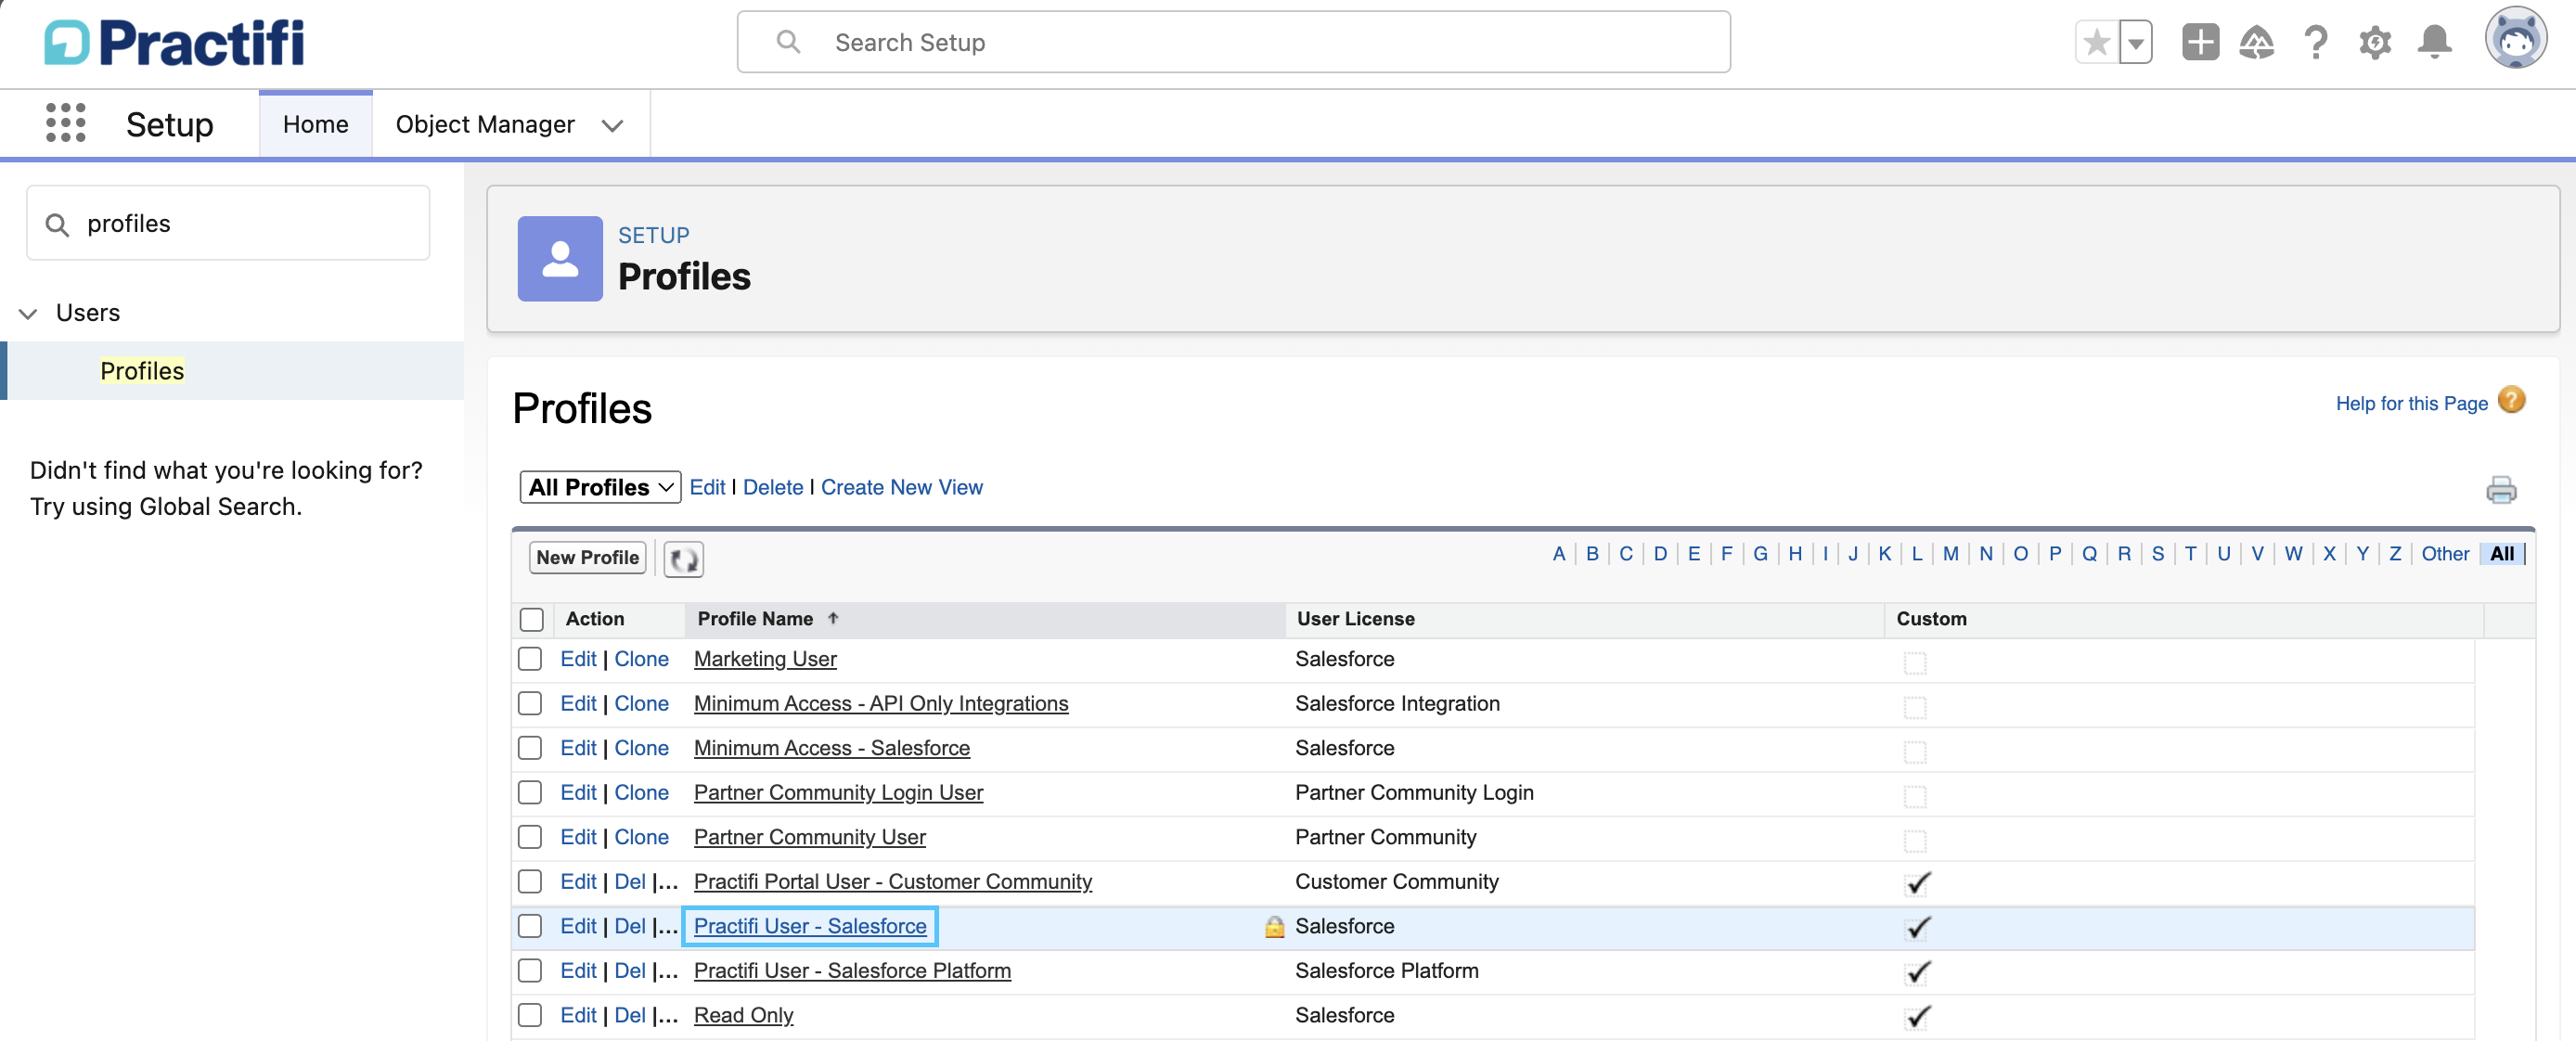Check the Partner Community Login User checkbox
Image resolution: width=2576 pixels, height=1041 pixels.
530,792
